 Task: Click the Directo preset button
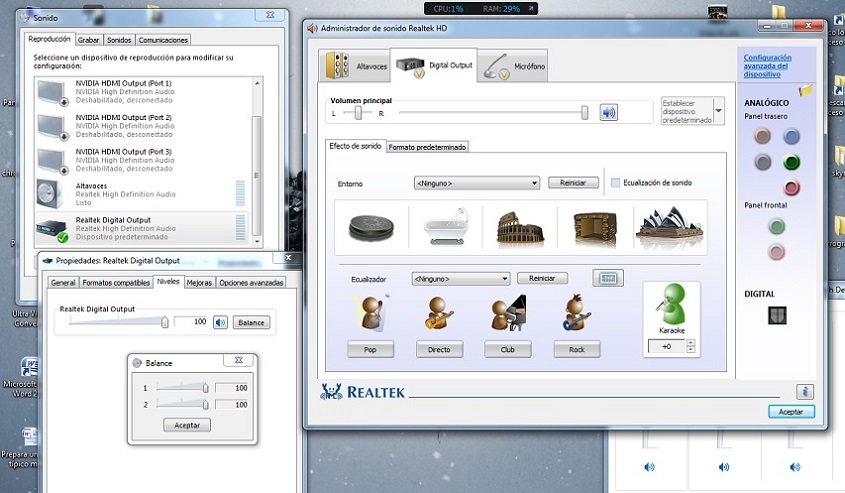click(439, 349)
